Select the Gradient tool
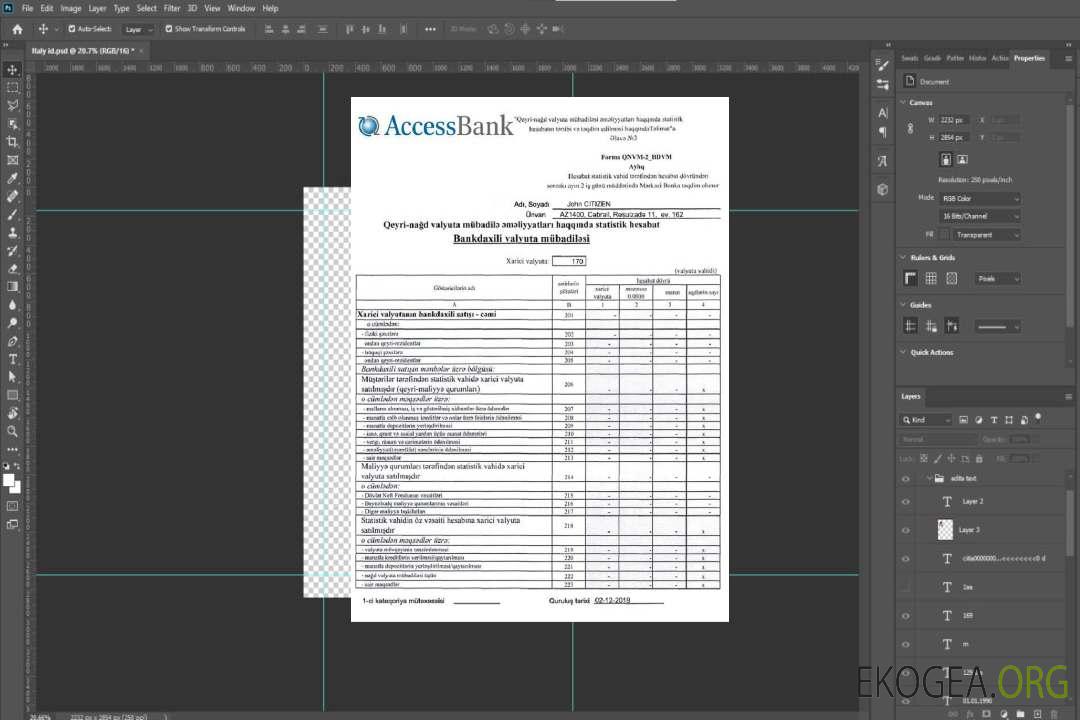 (12, 287)
